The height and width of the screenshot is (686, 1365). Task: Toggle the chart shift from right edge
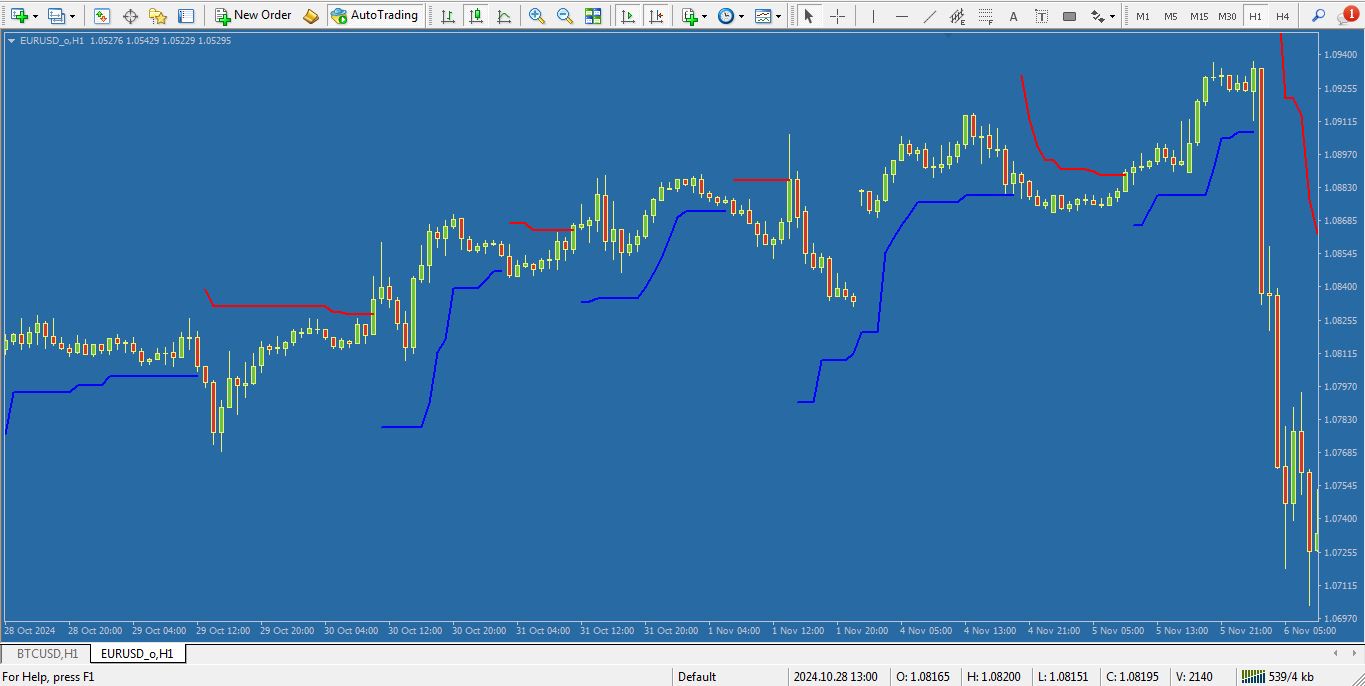tap(656, 15)
